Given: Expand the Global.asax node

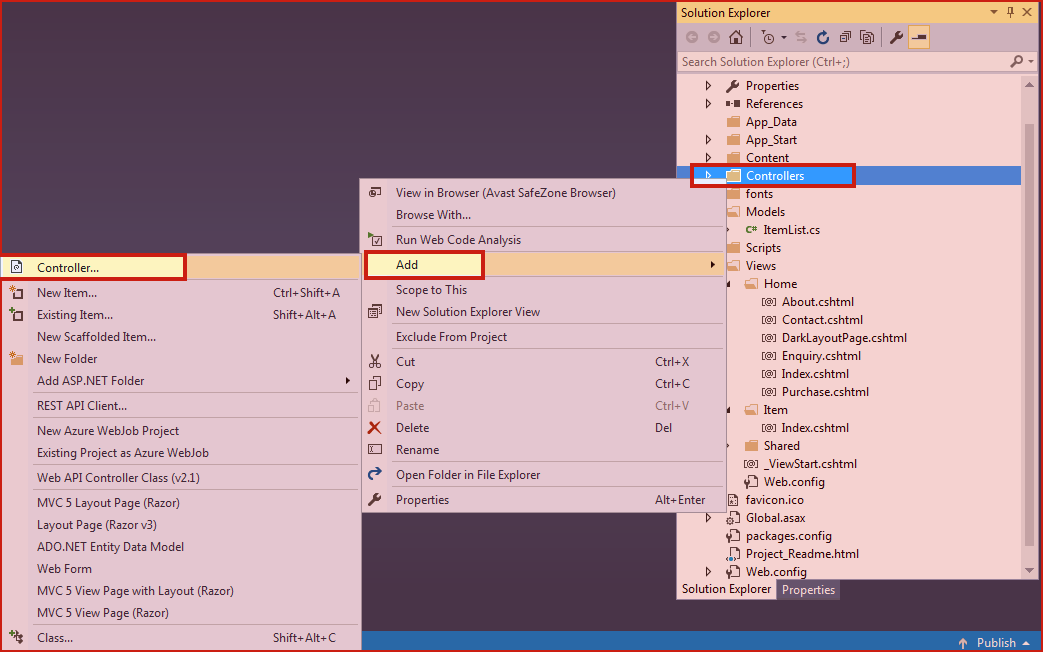Looking at the screenshot, I should [708, 518].
